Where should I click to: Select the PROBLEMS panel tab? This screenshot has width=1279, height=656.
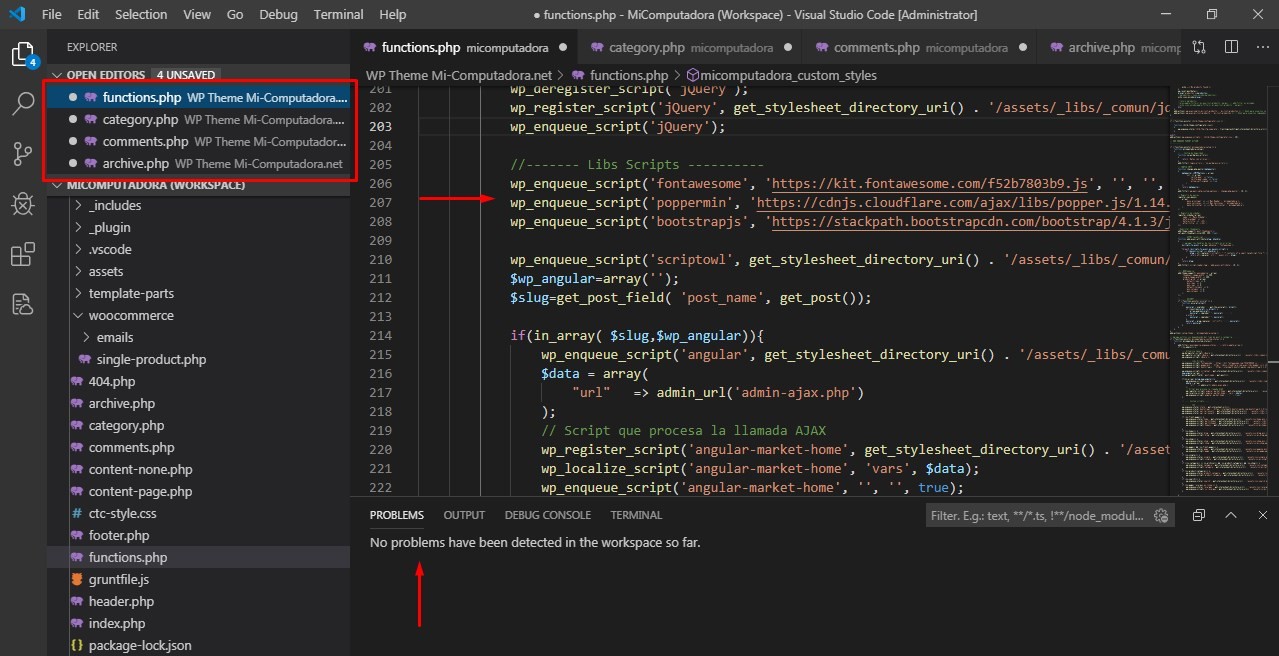pos(397,515)
